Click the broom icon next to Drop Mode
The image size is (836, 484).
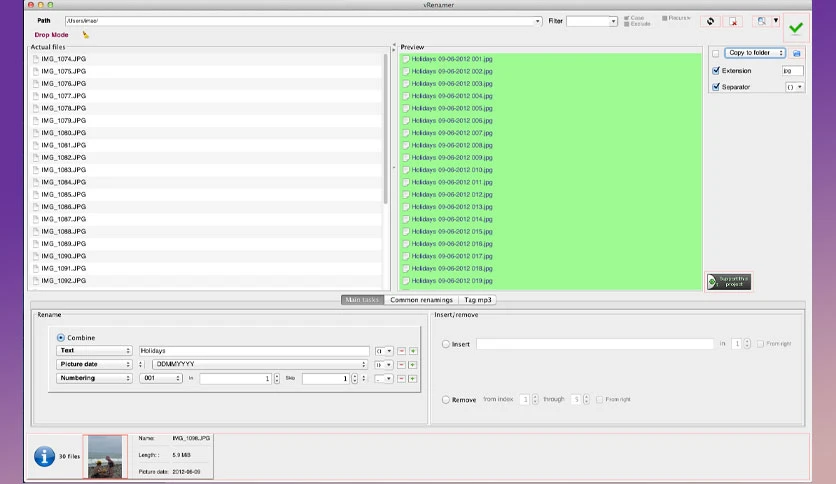pyautogui.click(x=85, y=35)
